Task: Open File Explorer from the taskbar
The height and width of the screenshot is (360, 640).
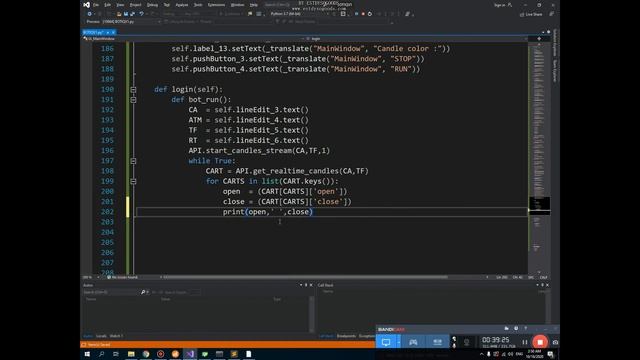Action: click(131, 354)
